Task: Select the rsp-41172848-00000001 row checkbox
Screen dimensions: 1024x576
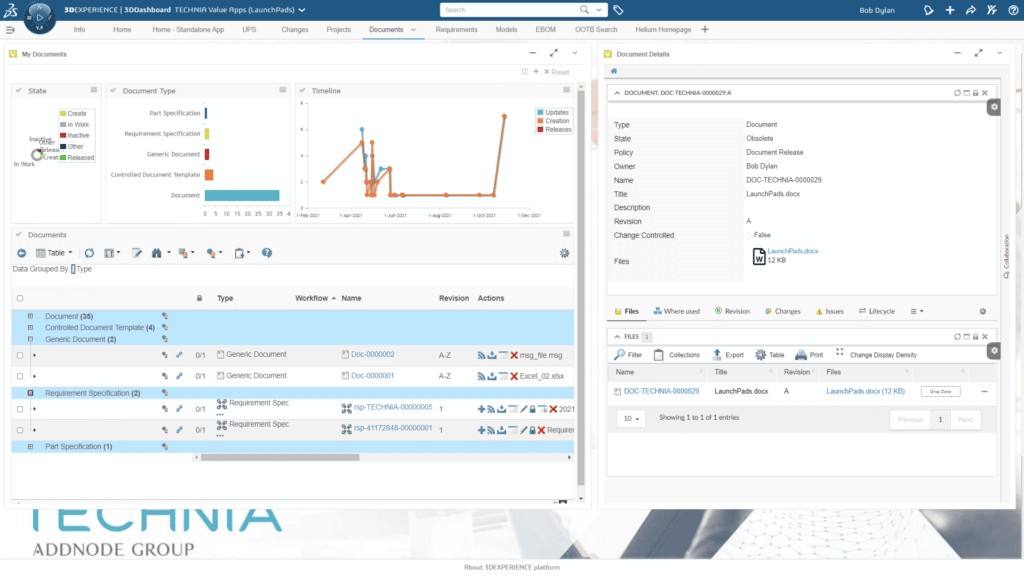Action: click(20, 430)
